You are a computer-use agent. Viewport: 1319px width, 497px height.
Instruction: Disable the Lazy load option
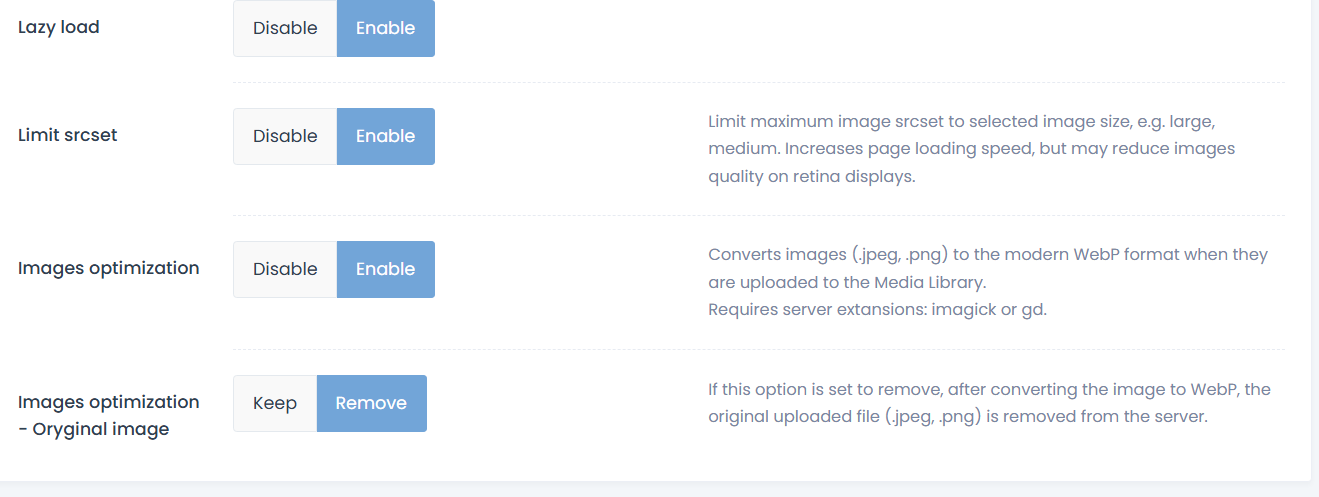point(285,28)
